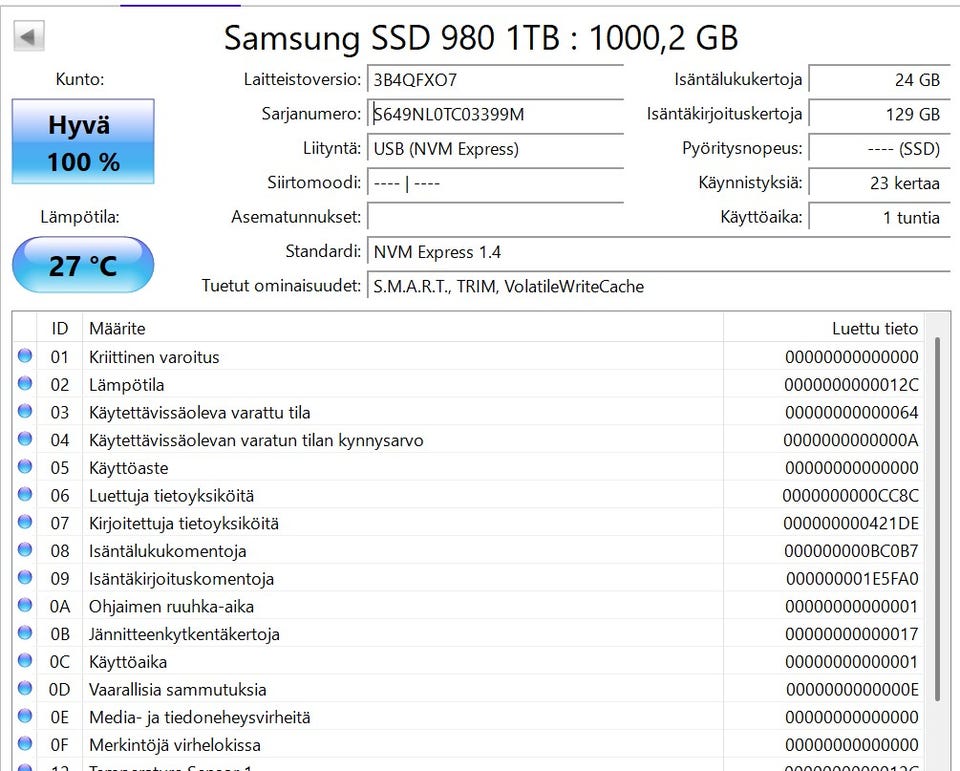Click the status orb beside Kriittinen varoitus

click(x=24, y=357)
